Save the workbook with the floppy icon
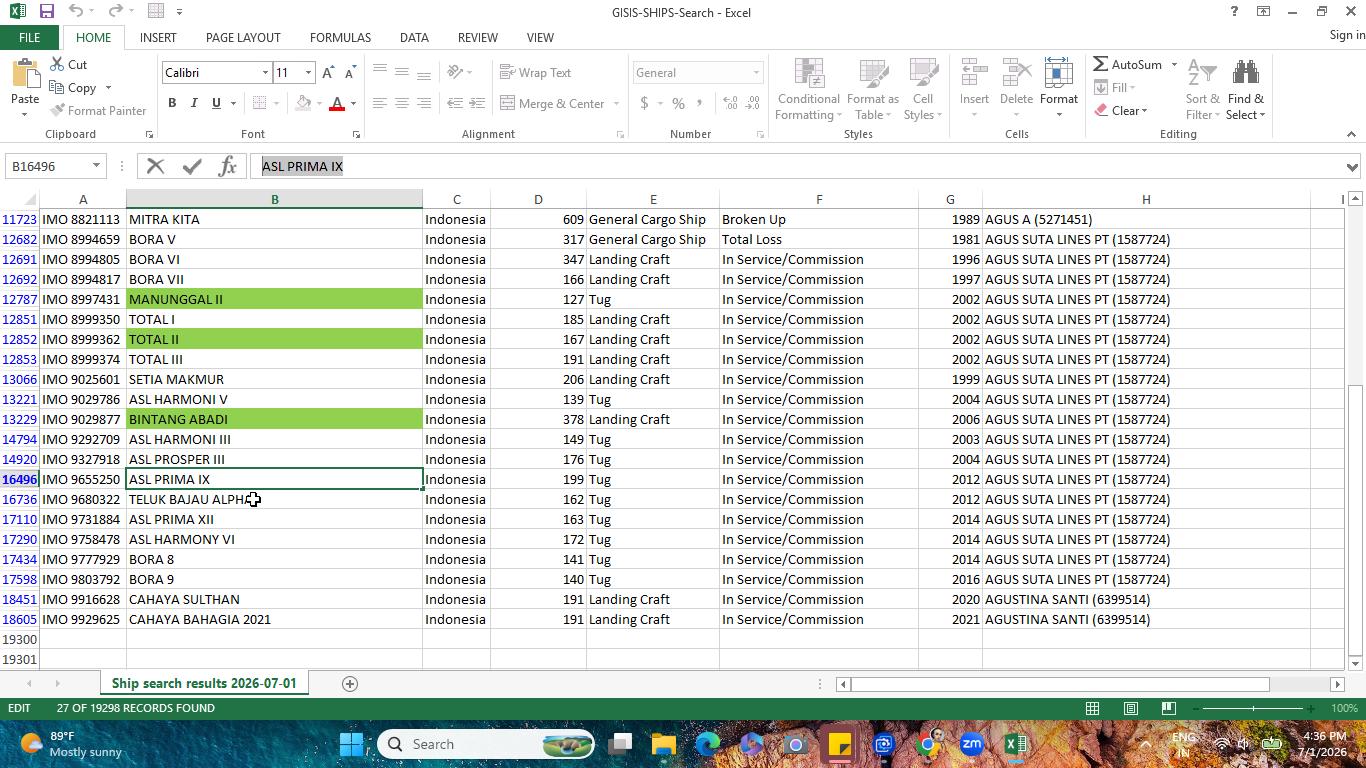1366x768 pixels. coord(46,11)
